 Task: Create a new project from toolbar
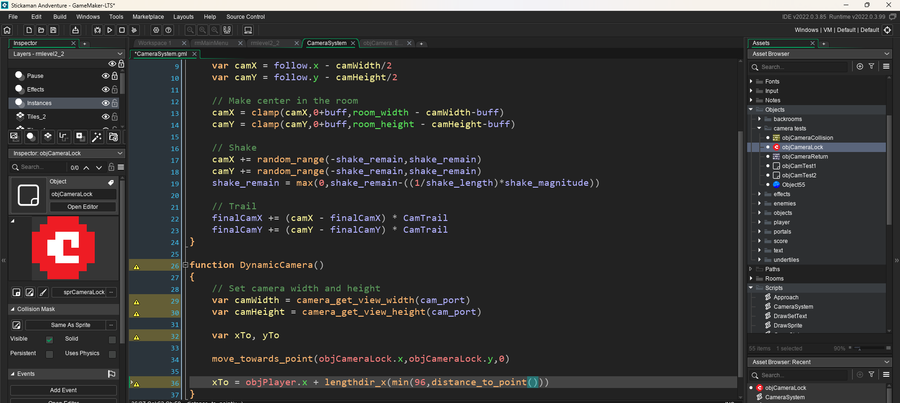point(27,30)
